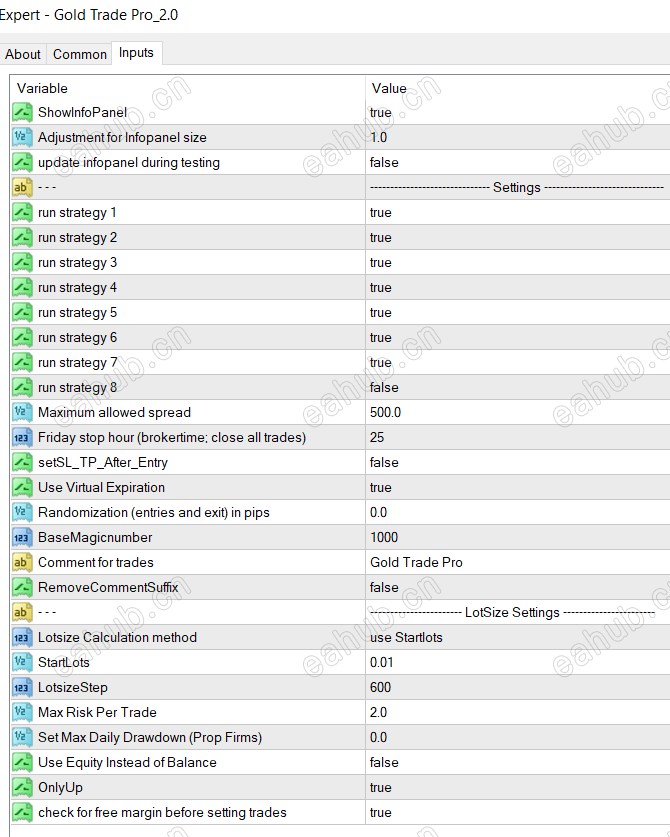
Task: Click the Use Virtual Expiration icon
Action: coord(22,487)
